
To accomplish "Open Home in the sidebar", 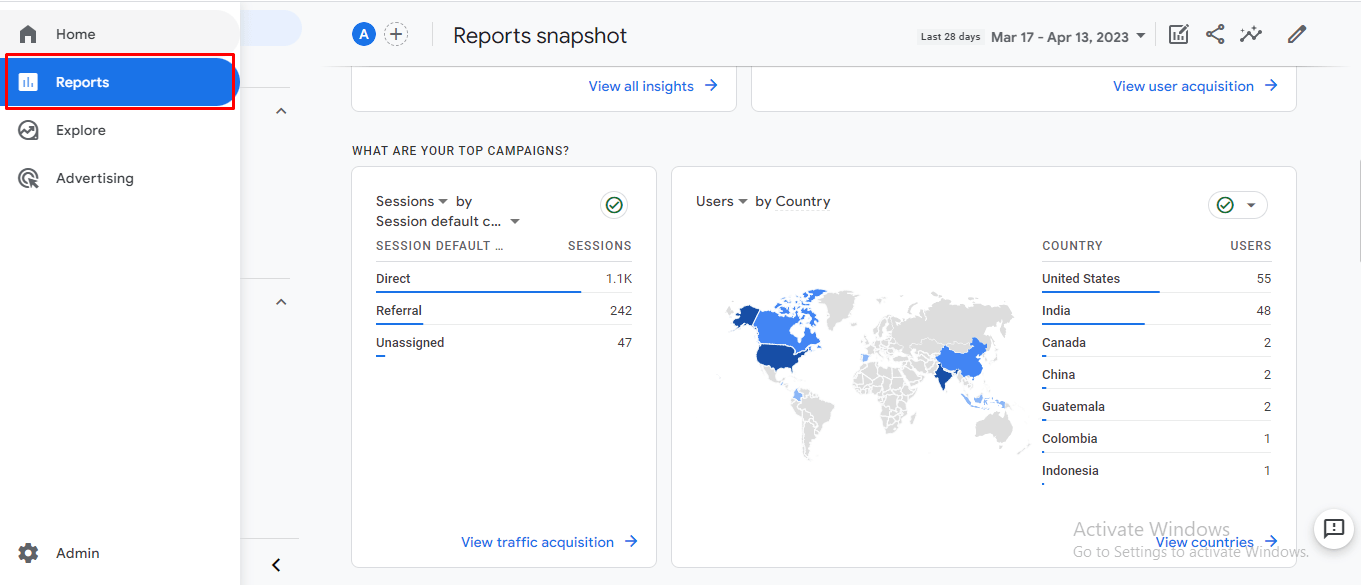I will (x=120, y=34).
